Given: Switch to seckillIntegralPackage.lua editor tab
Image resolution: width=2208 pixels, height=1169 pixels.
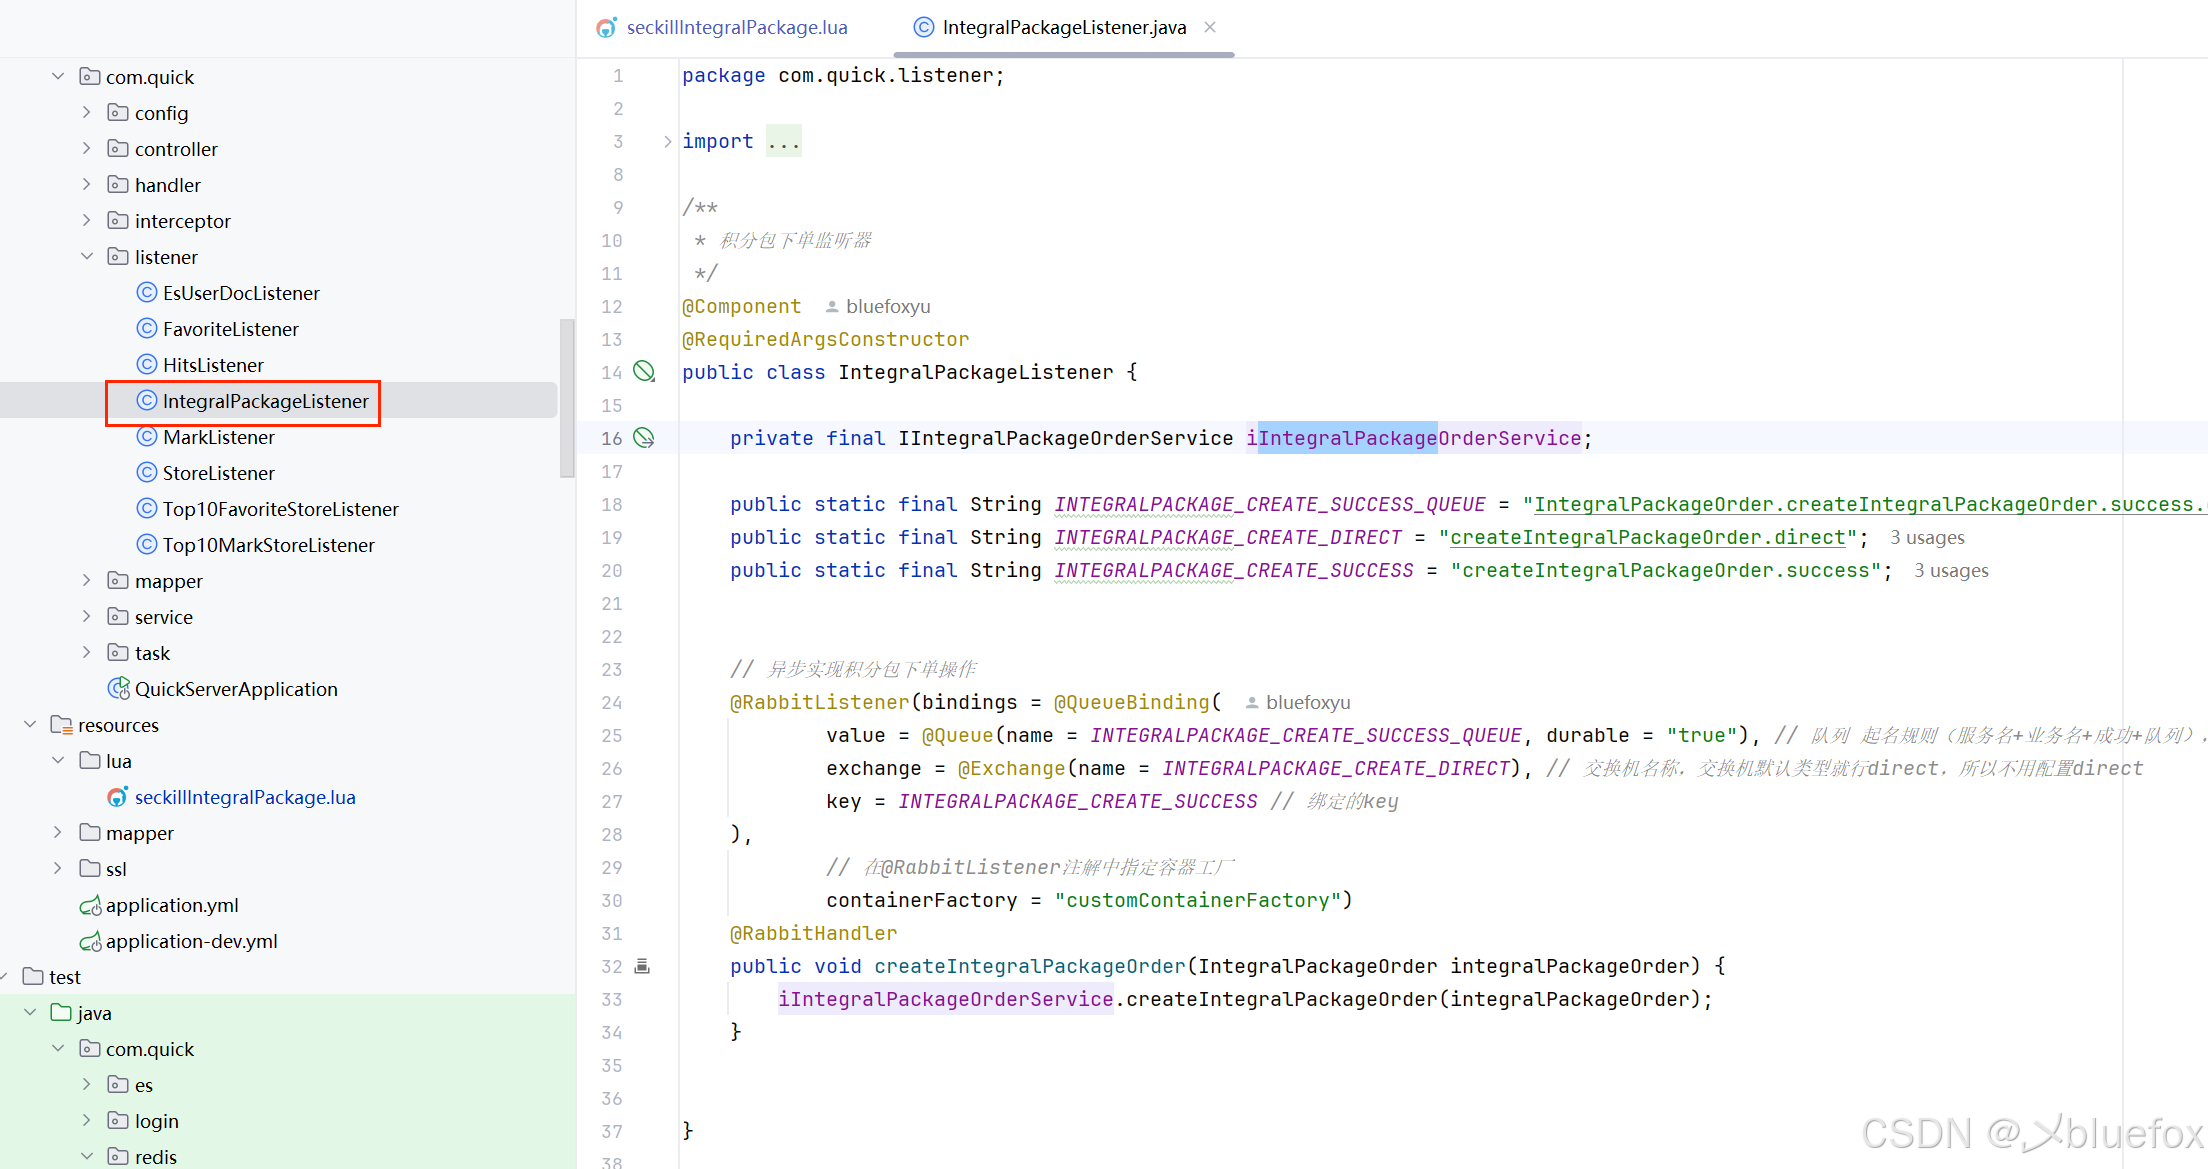Looking at the screenshot, I should tap(736, 27).
